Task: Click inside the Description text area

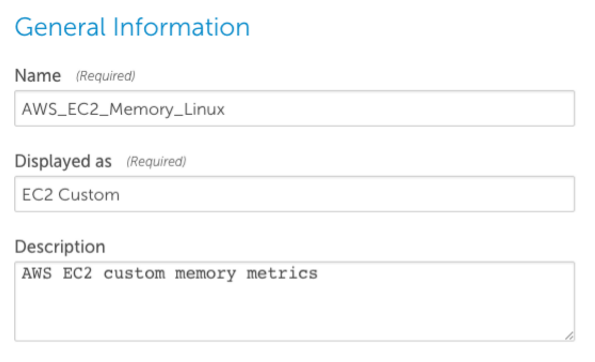Action: [x=294, y=301]
